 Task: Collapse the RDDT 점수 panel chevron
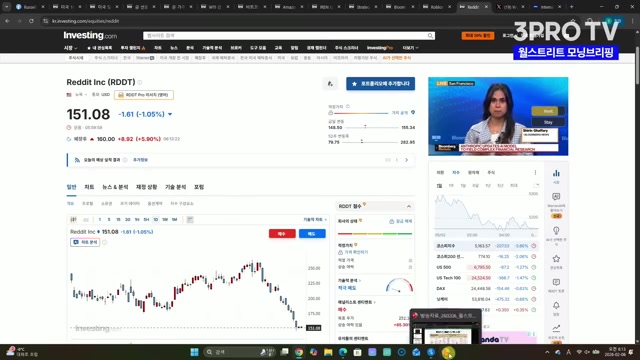click(409, 207)
